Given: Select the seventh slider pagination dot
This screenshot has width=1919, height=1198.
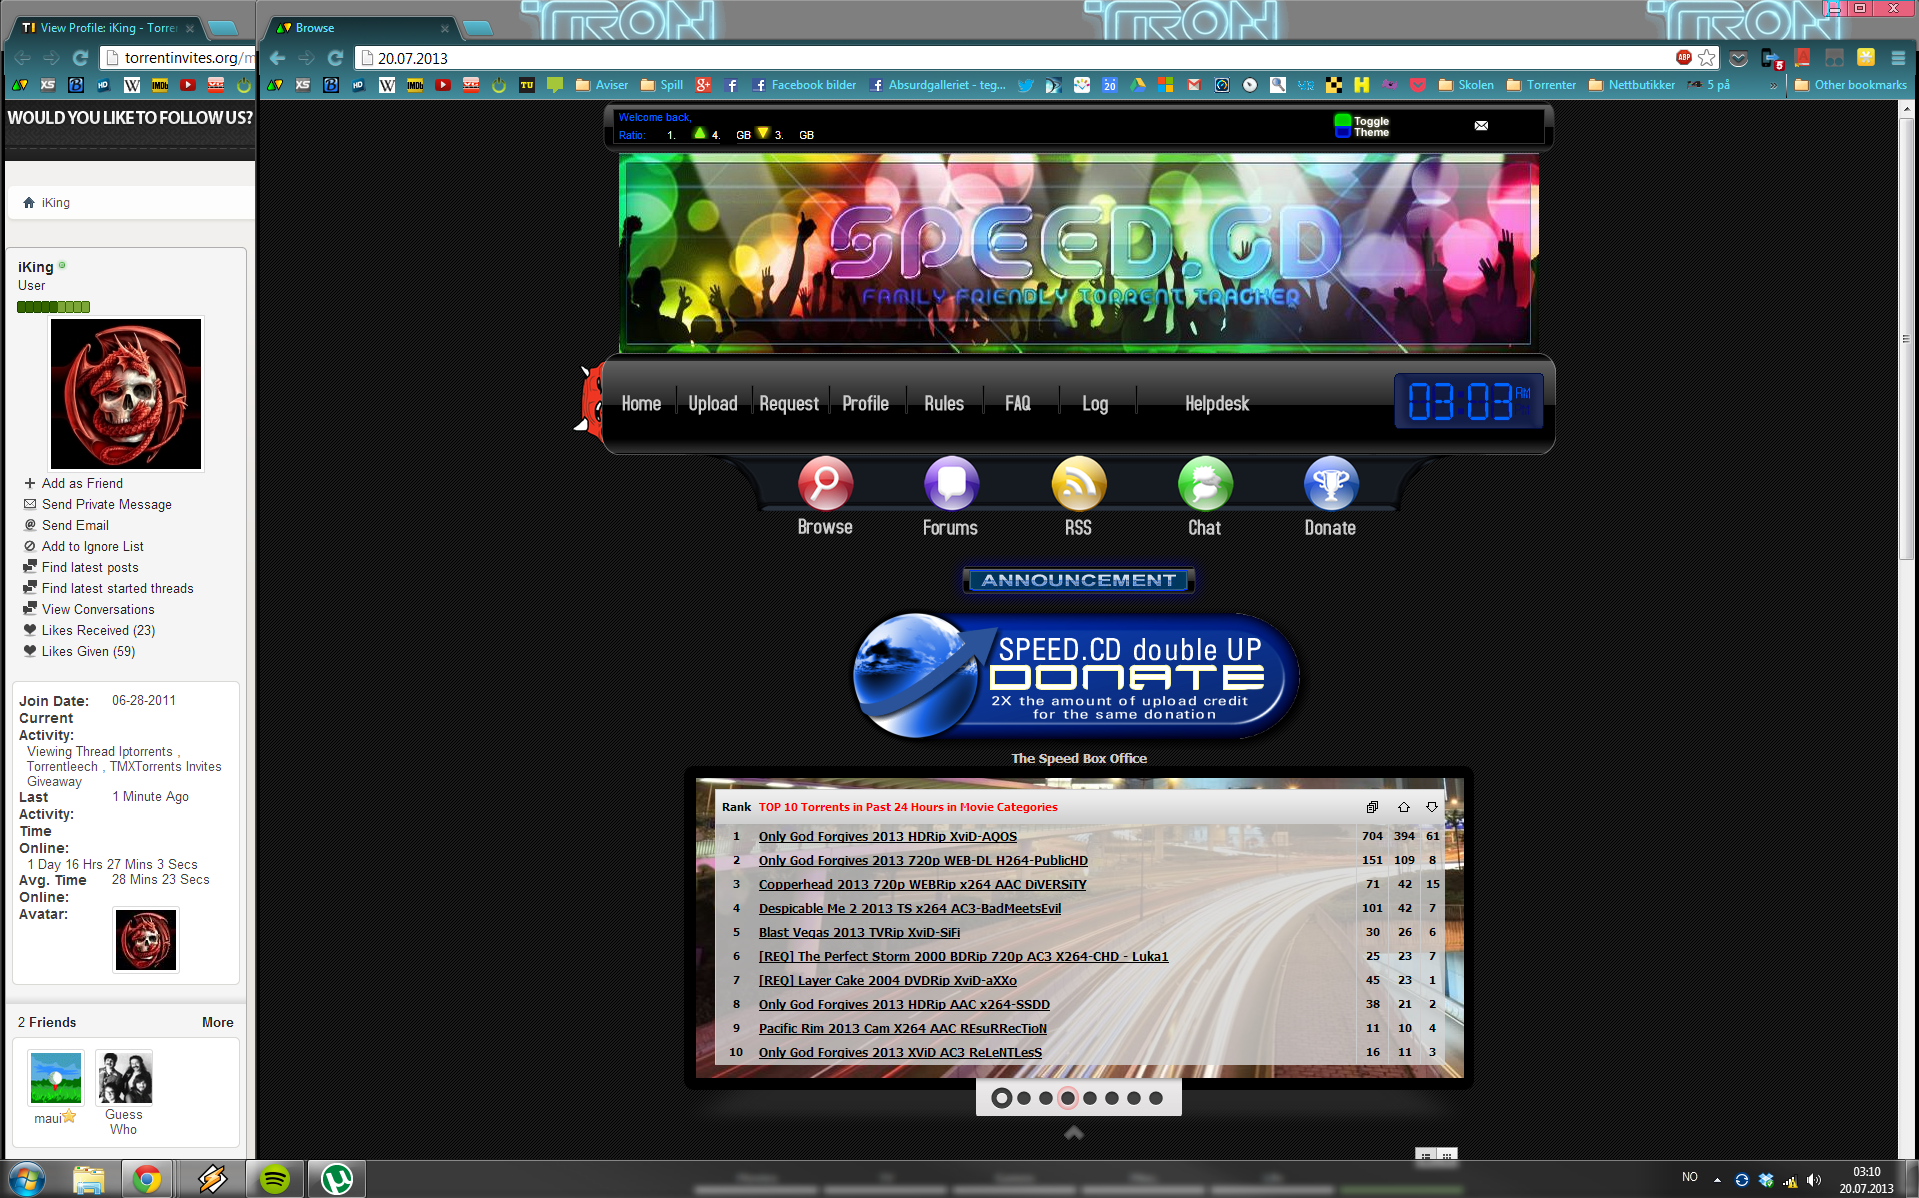Looking at the screenshot, I should pos(1134,1098).
